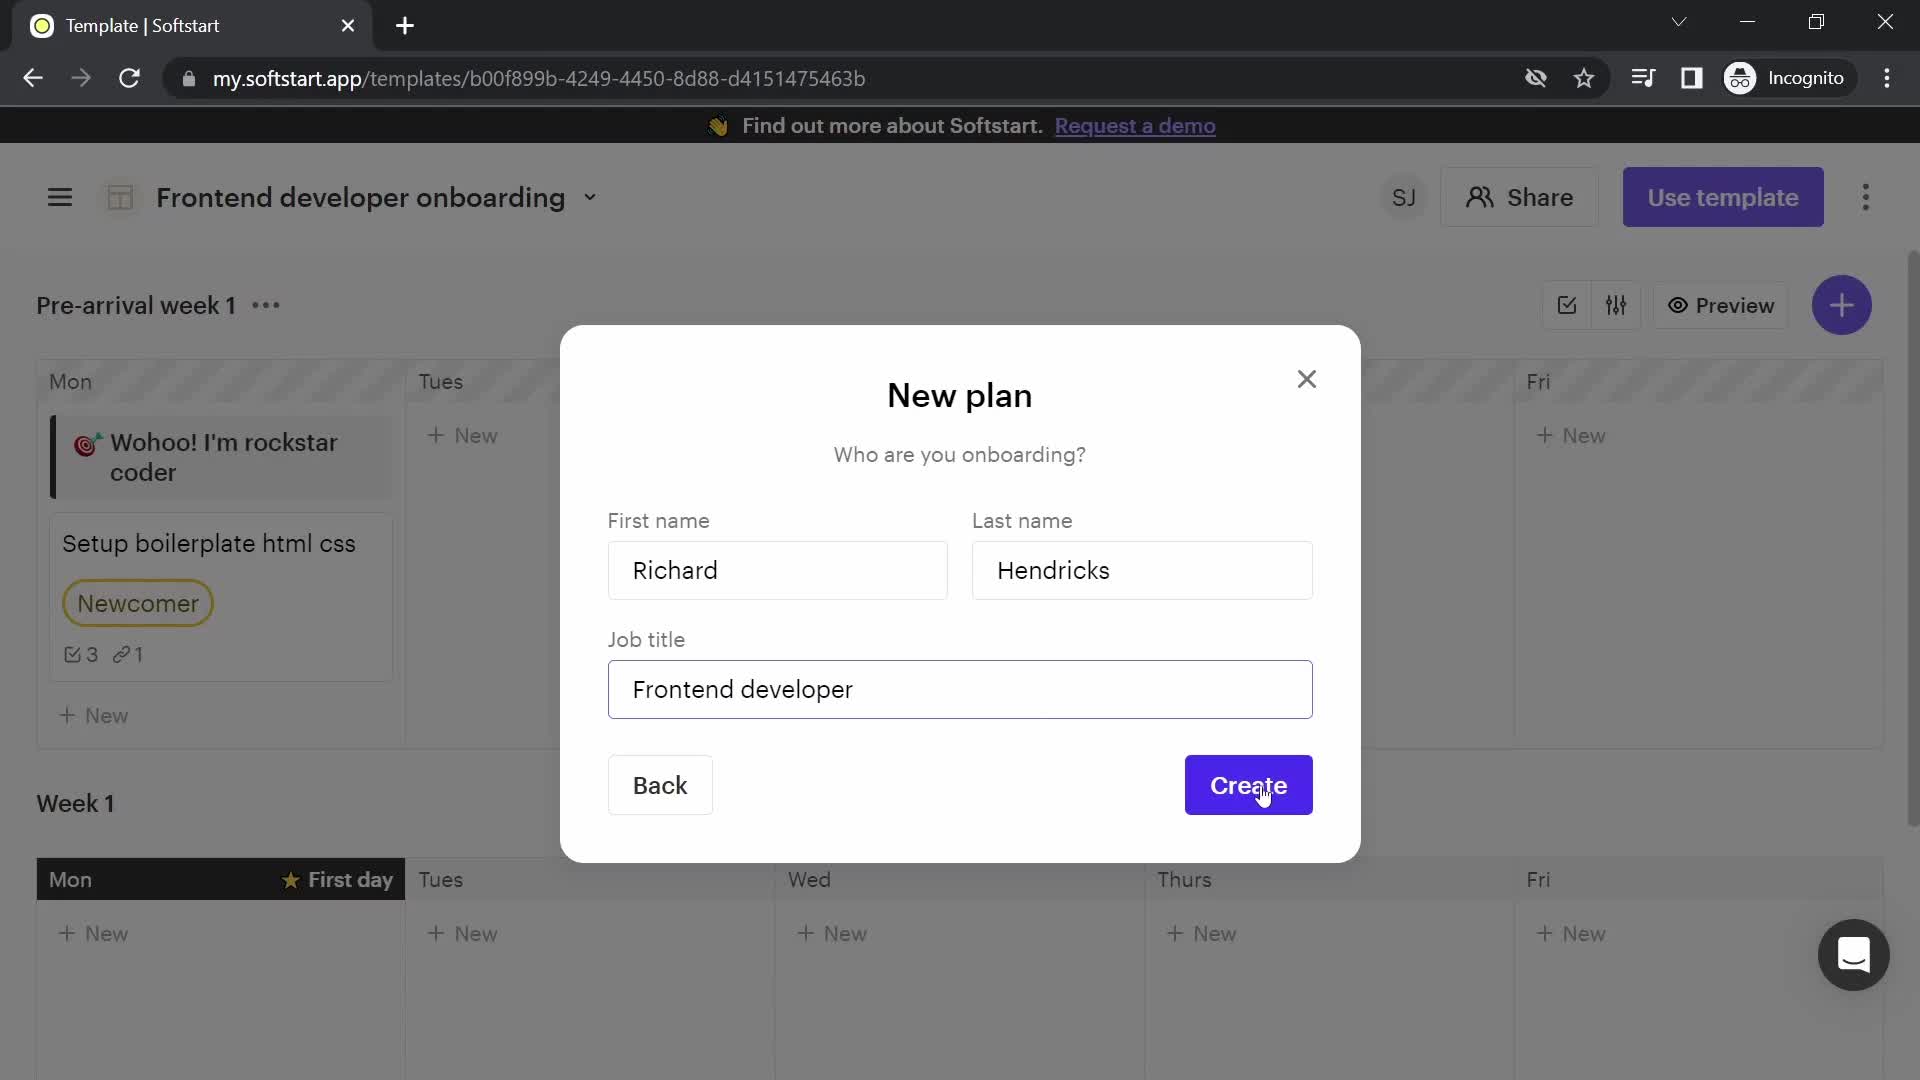Click the three-dot more options menu
1920x1080 pixels.
(x=1866, y=196)
